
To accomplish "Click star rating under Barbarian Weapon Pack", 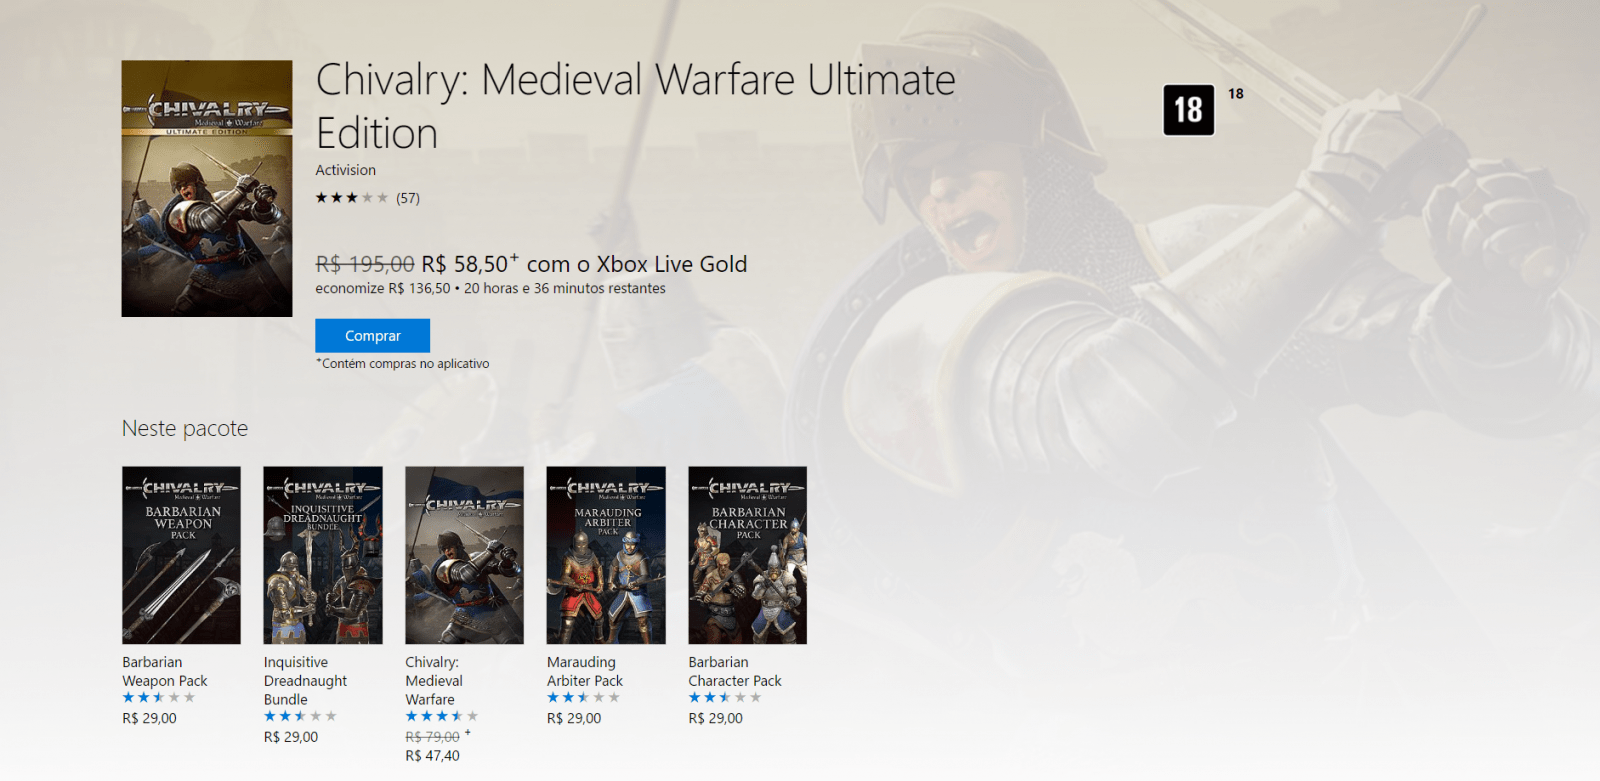I will [x=158, y=698].
